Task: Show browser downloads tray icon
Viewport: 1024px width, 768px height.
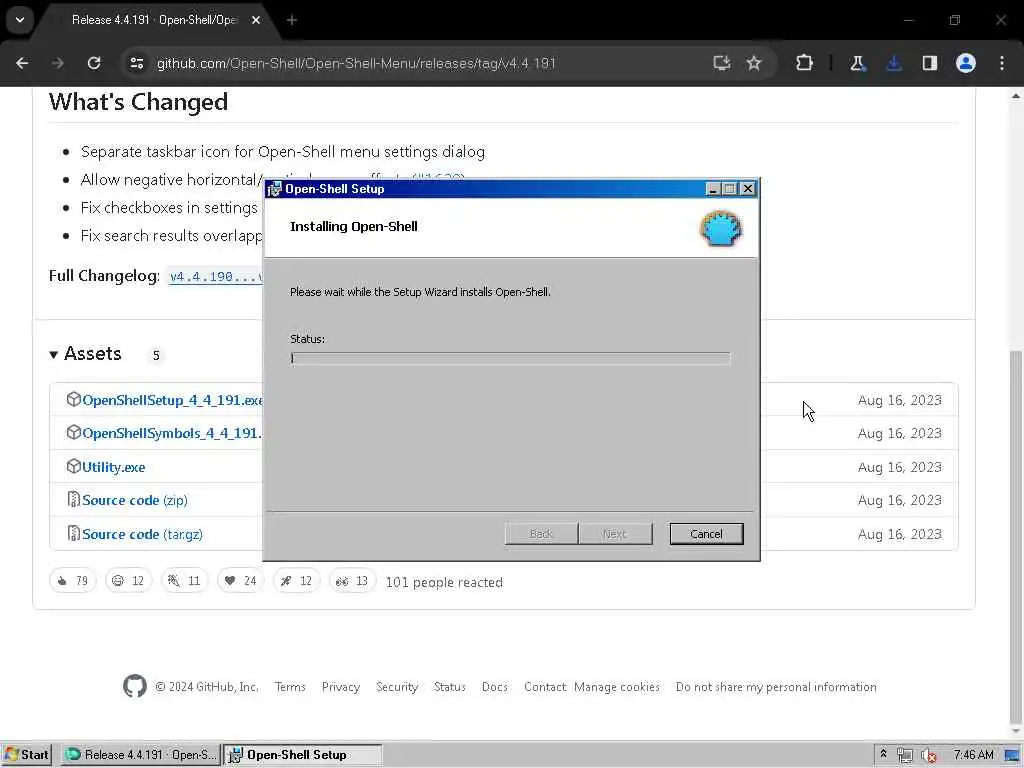Action: (894, 63)
